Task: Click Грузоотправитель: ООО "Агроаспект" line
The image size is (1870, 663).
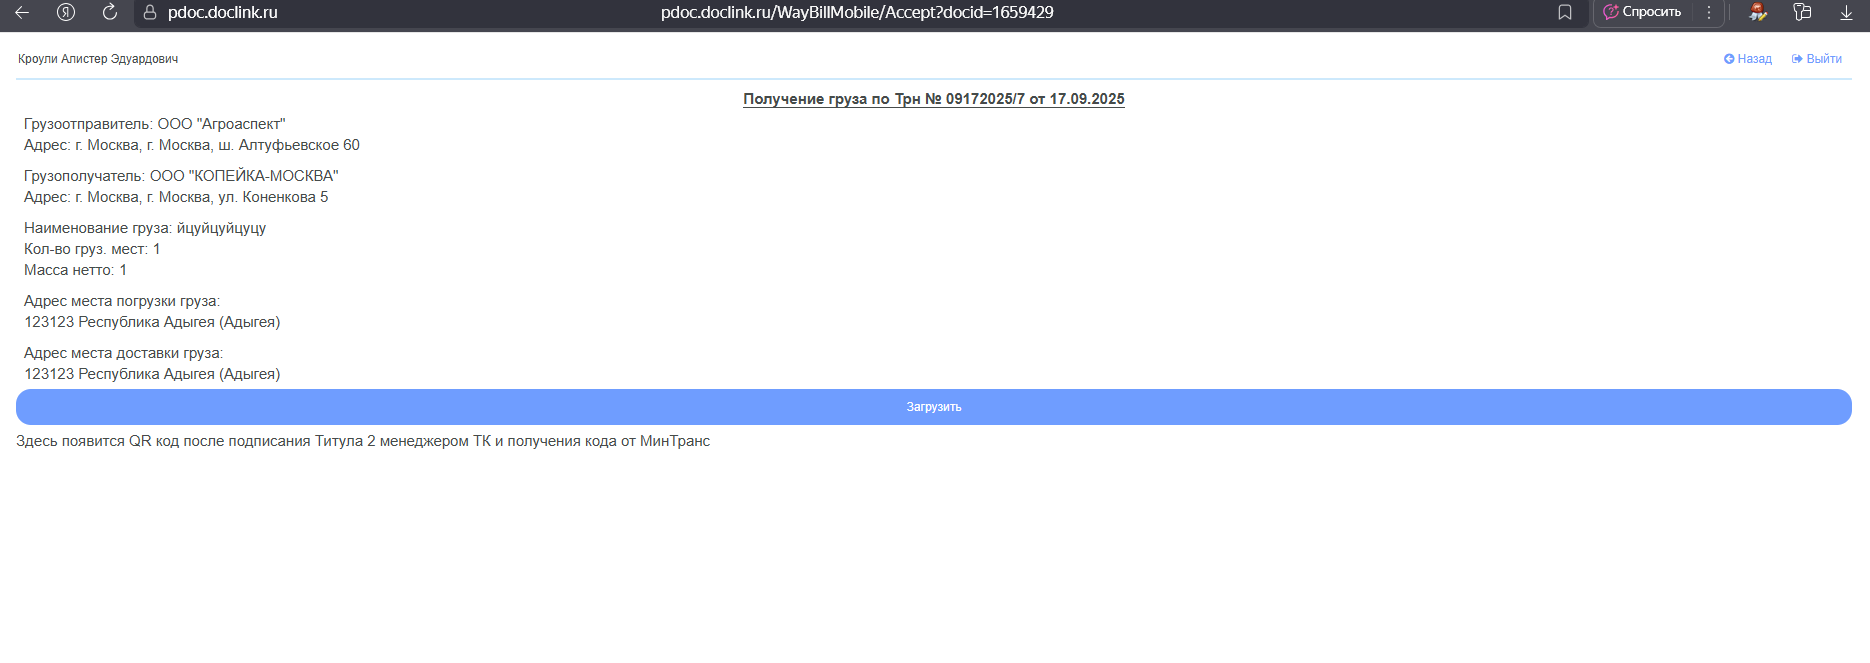Action: tap(155, 124)
